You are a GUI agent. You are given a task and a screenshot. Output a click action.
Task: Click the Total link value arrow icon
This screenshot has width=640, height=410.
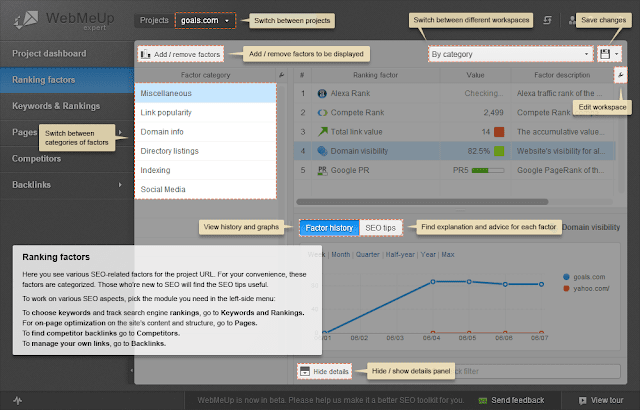(x=322, y=132)
